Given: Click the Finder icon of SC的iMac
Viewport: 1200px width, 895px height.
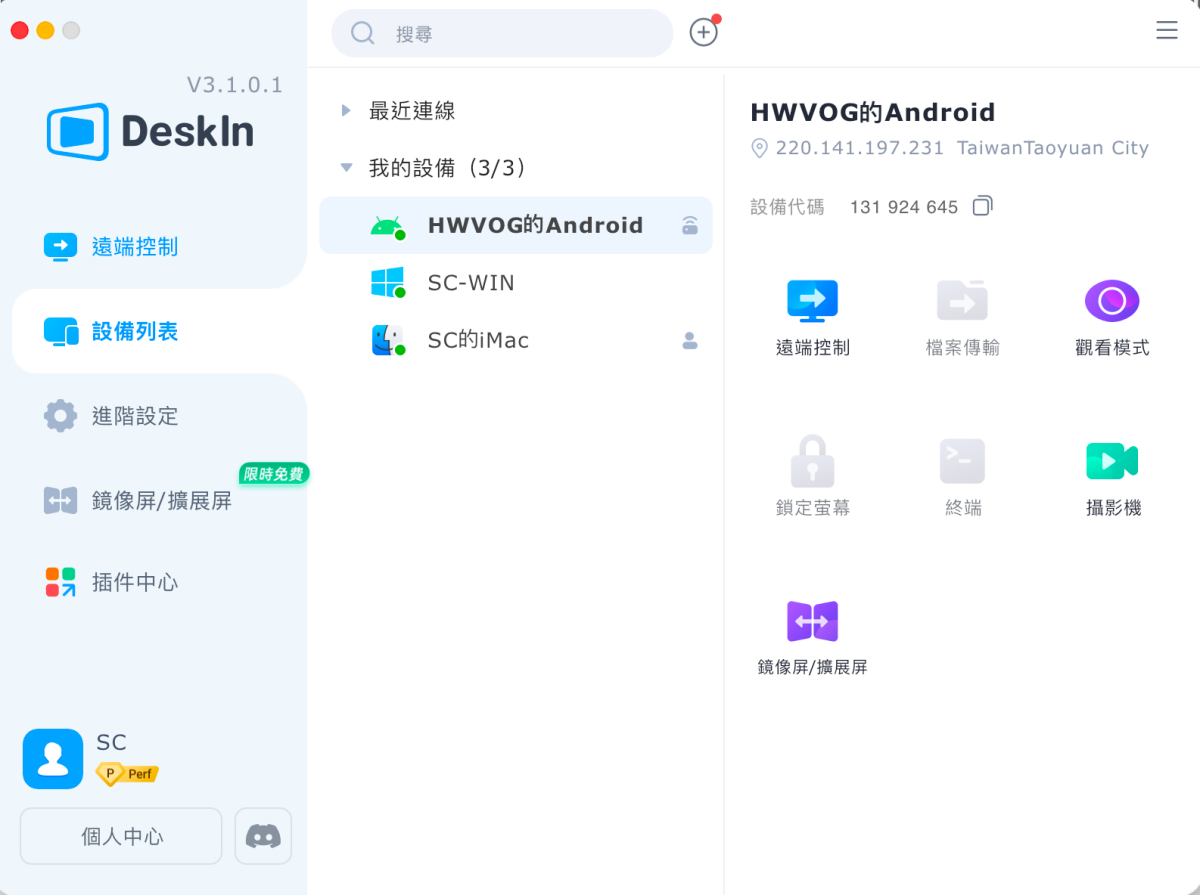Looking at the screenshot, I should click(x=387, y=340).
